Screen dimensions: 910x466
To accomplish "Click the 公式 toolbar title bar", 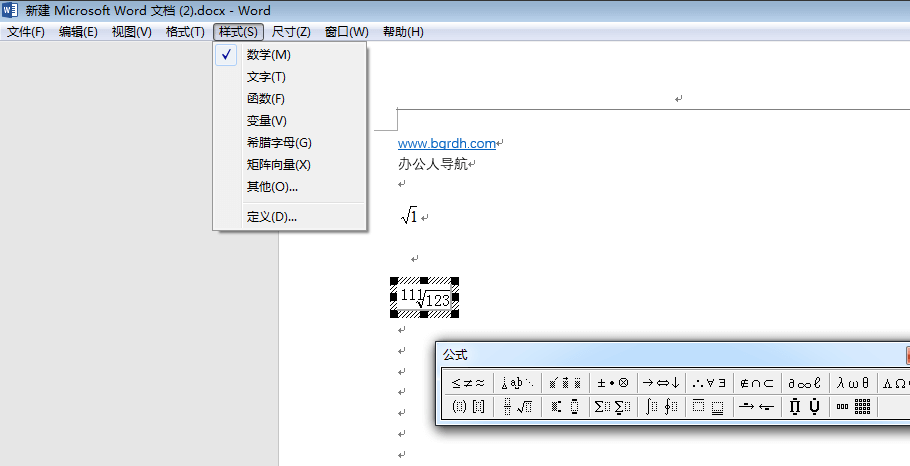I will (x=670, y=355).
